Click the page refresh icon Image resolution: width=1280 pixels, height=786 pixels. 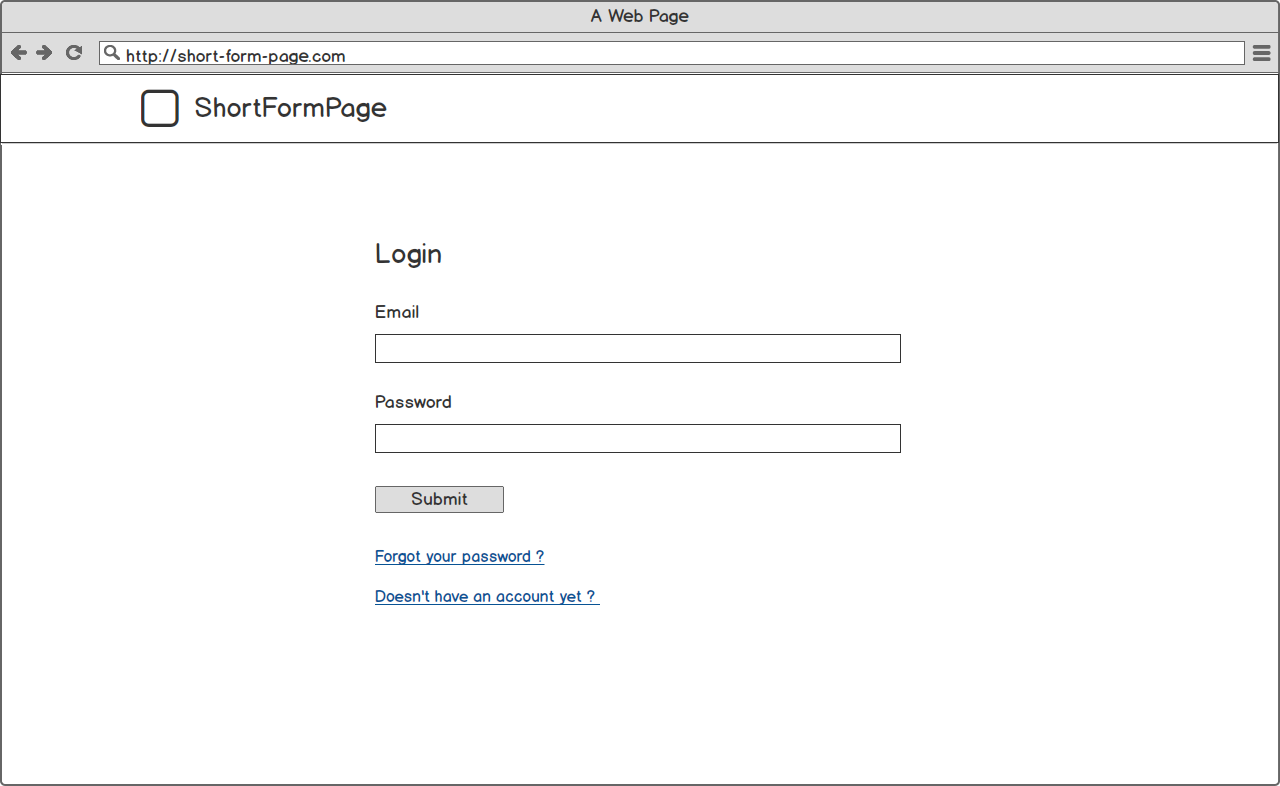(x=73, y=52)
